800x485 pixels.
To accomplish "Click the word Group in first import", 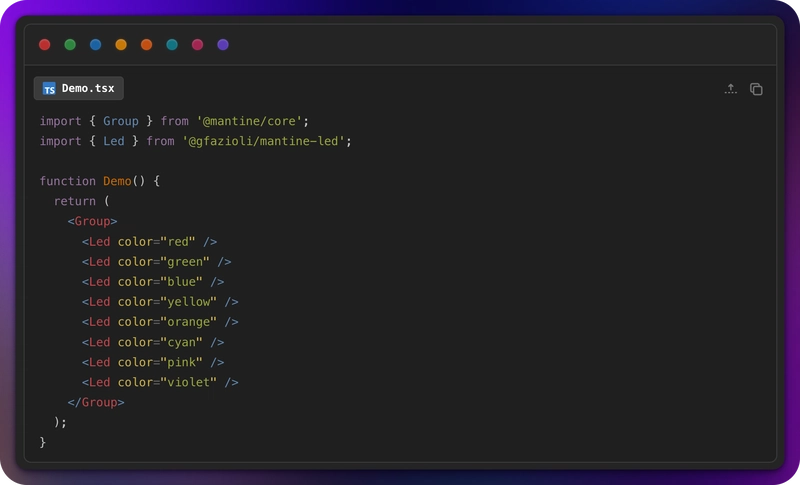I will click(121, 121).
